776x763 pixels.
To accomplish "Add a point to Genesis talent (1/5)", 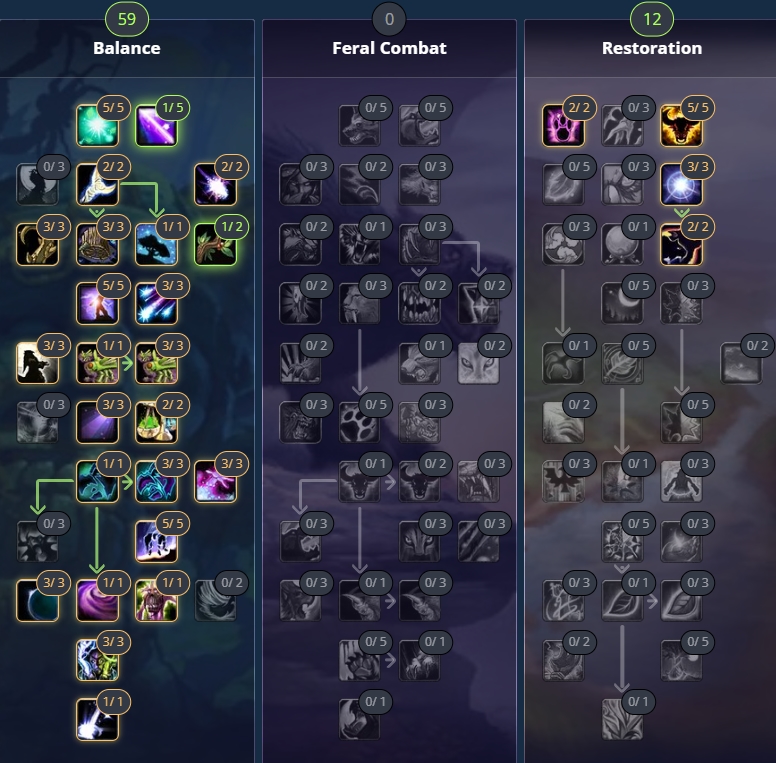I will pyautogui.click(x=156, y=126).
